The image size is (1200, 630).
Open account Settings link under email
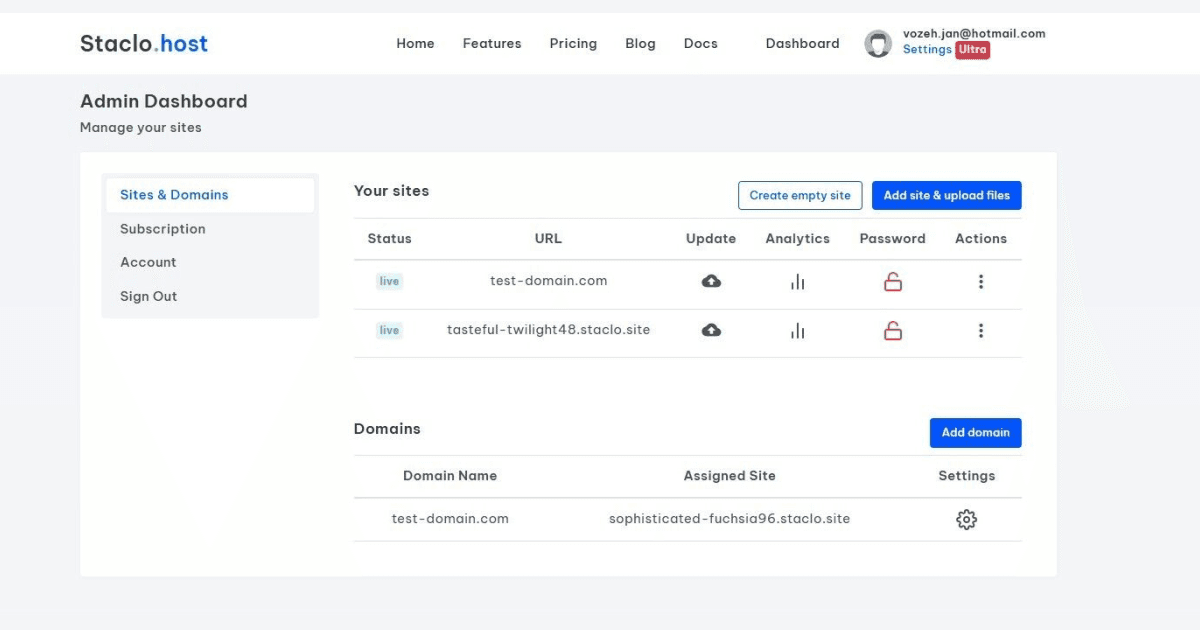[927, 49]
